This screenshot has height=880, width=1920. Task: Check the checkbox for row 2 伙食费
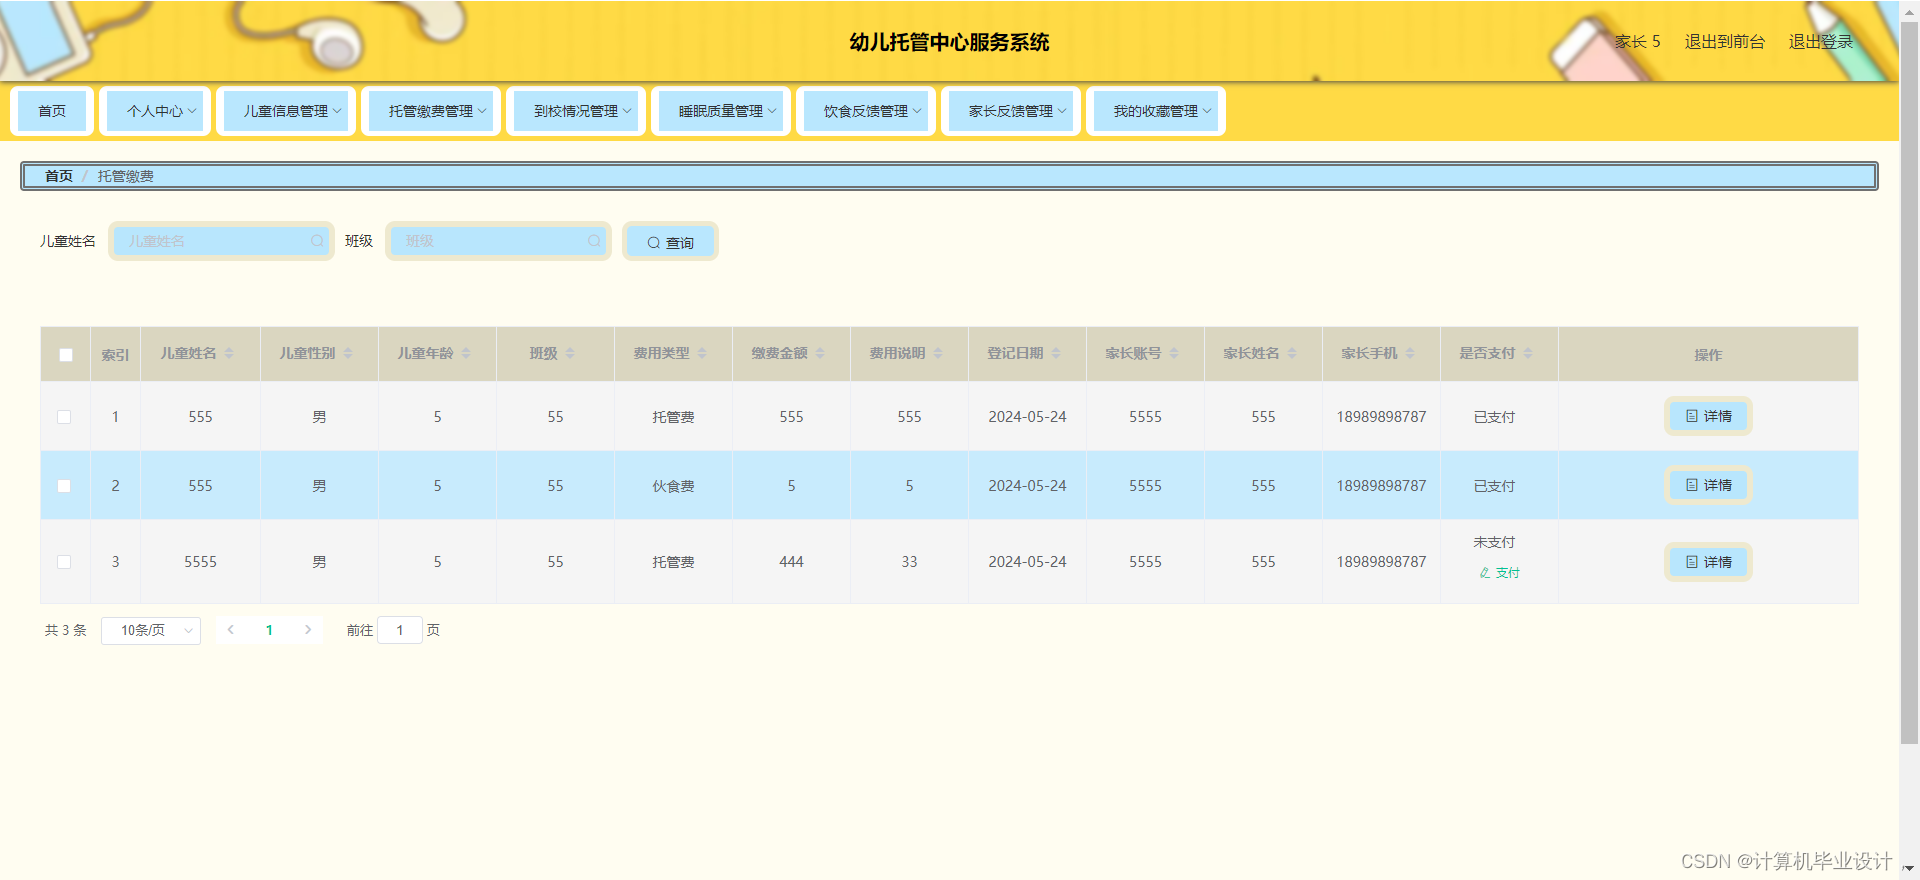pos(64,486)
